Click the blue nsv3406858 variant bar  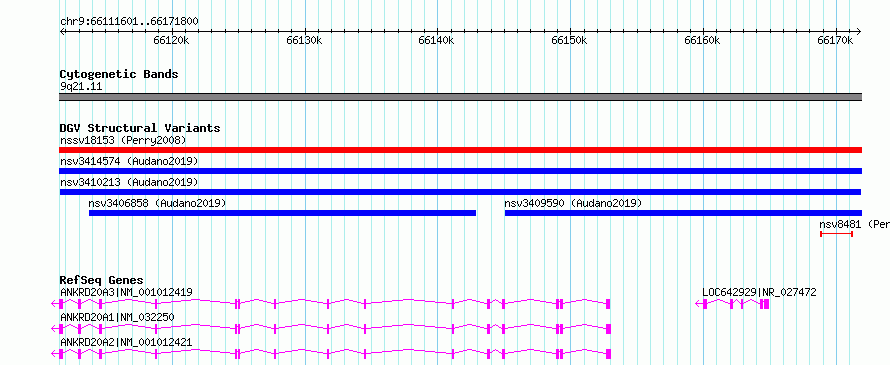[282, 213]
